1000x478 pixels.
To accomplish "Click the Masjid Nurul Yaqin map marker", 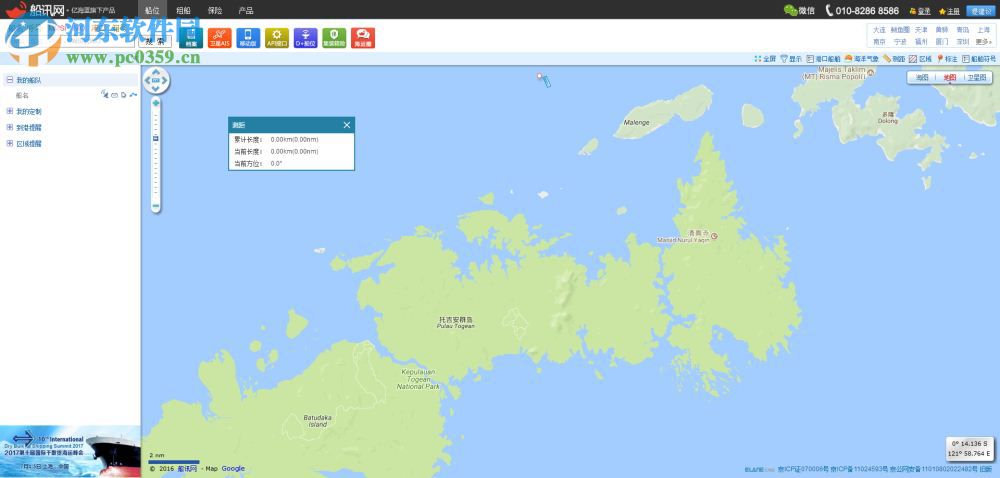I will 714,236.
